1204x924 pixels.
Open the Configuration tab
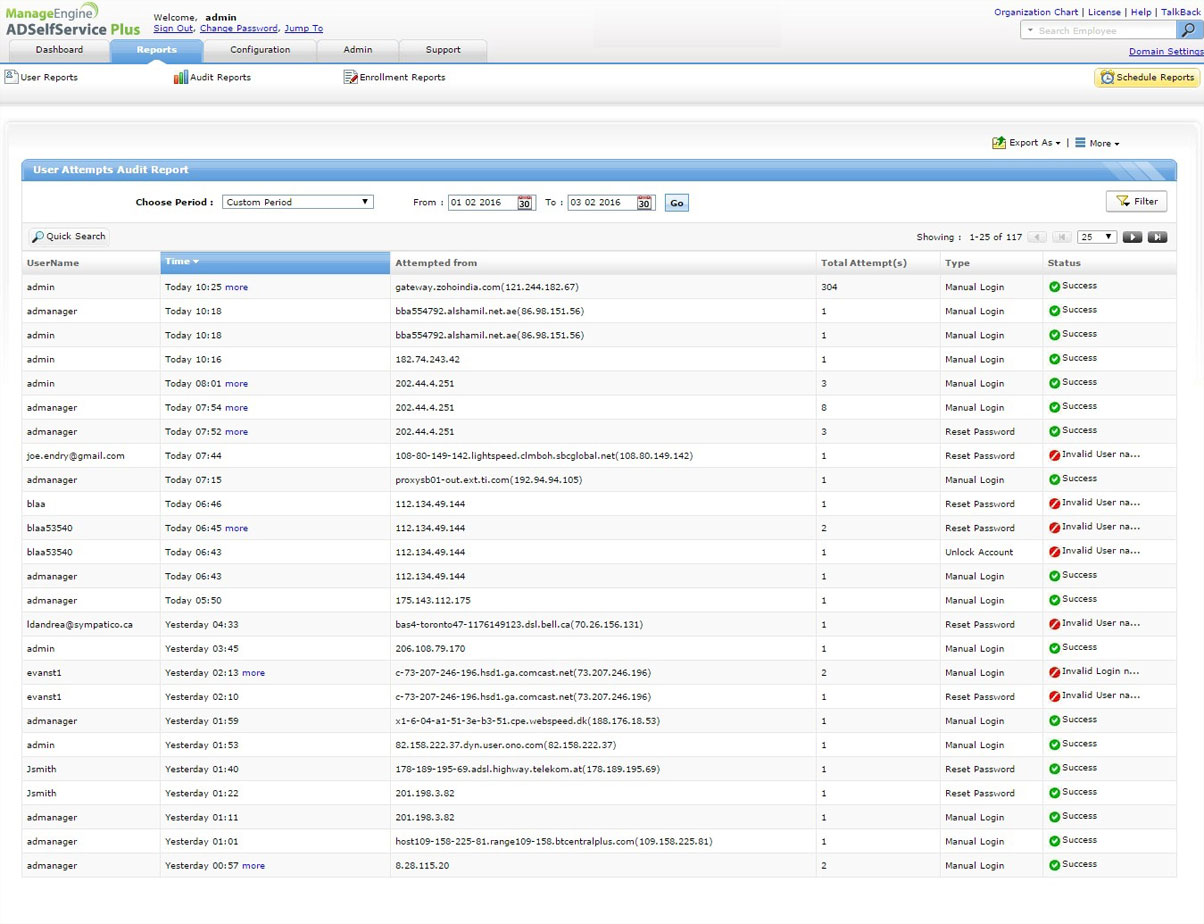[260, 50]
